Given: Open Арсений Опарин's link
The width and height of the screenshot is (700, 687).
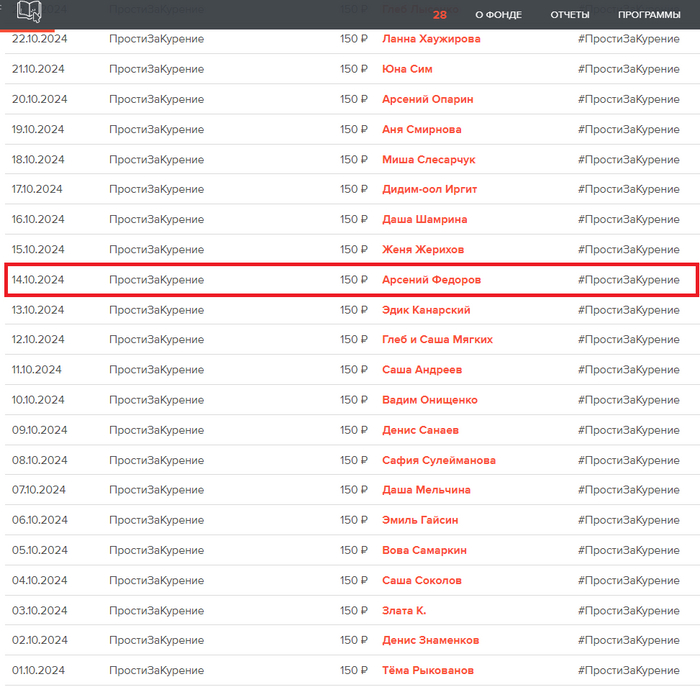Looking at the screenshot, I should point(428,99).
